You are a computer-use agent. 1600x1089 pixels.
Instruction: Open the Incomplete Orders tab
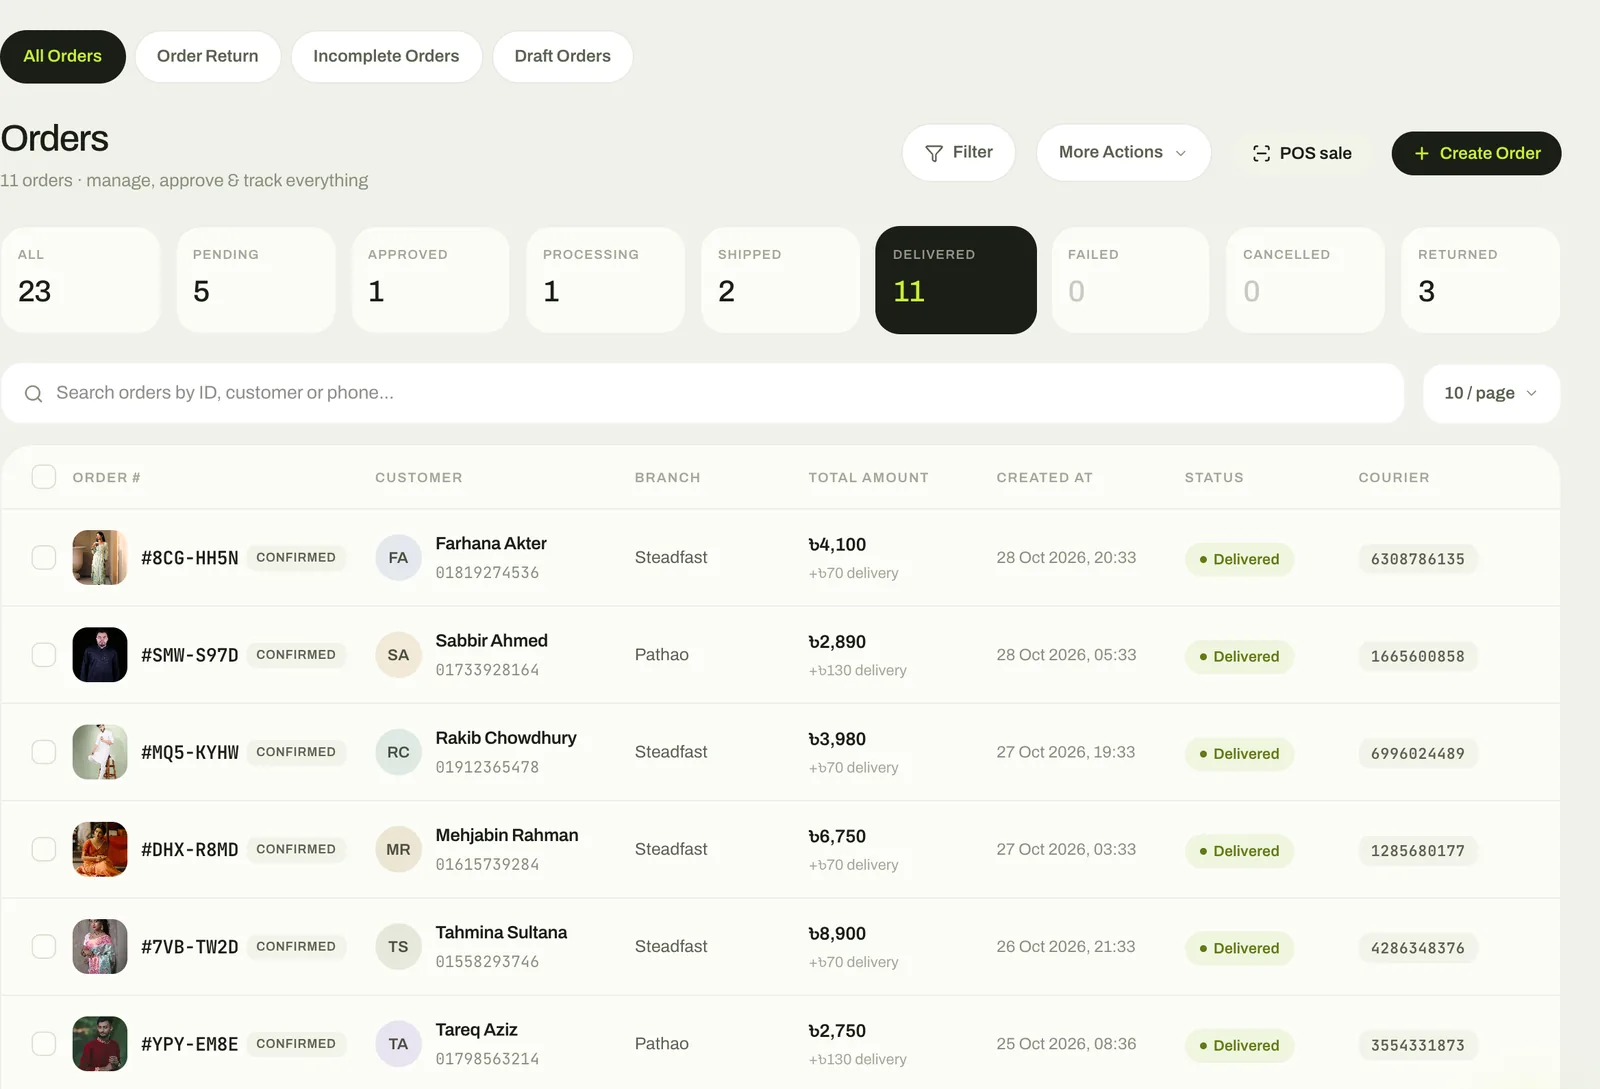coord(386,56)
